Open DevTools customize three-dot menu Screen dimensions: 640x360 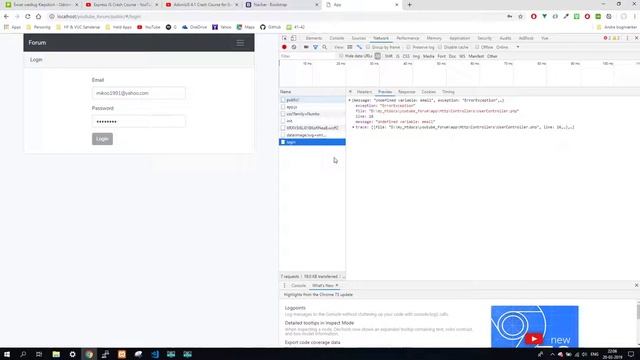627,38
